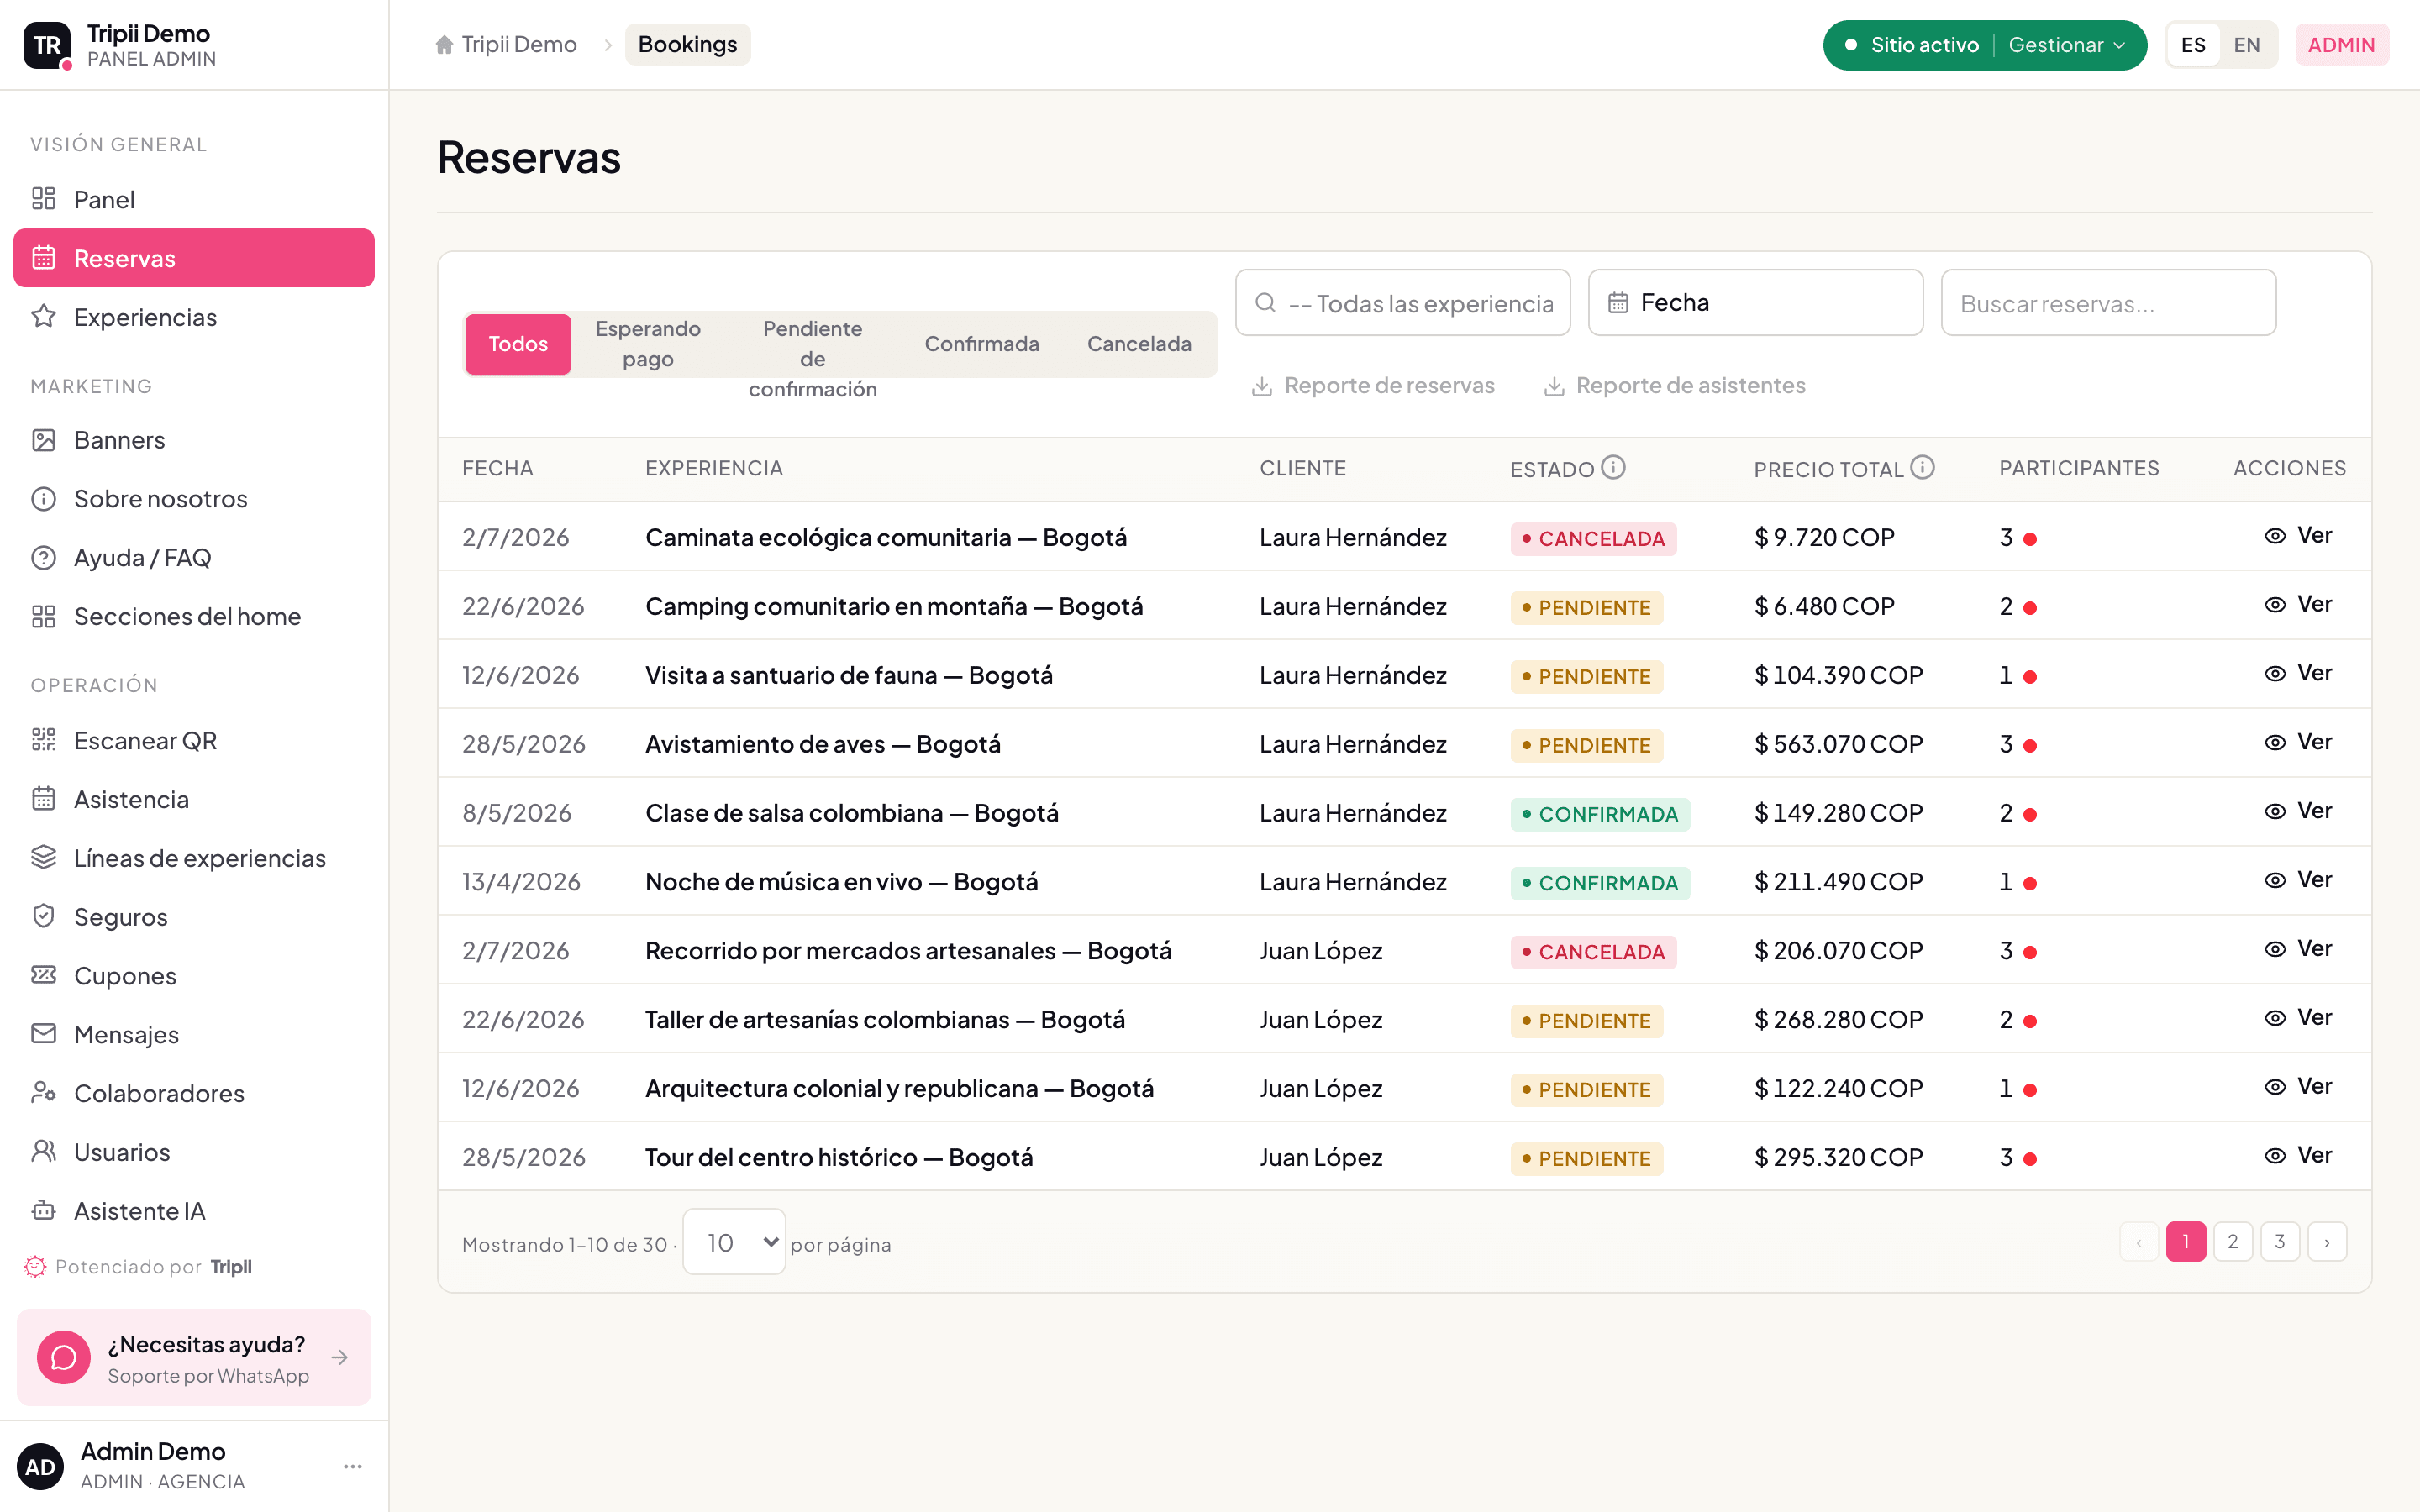Go to page 2
This screenshot has width=2420, height=1512.
tap(2233, 1242)
